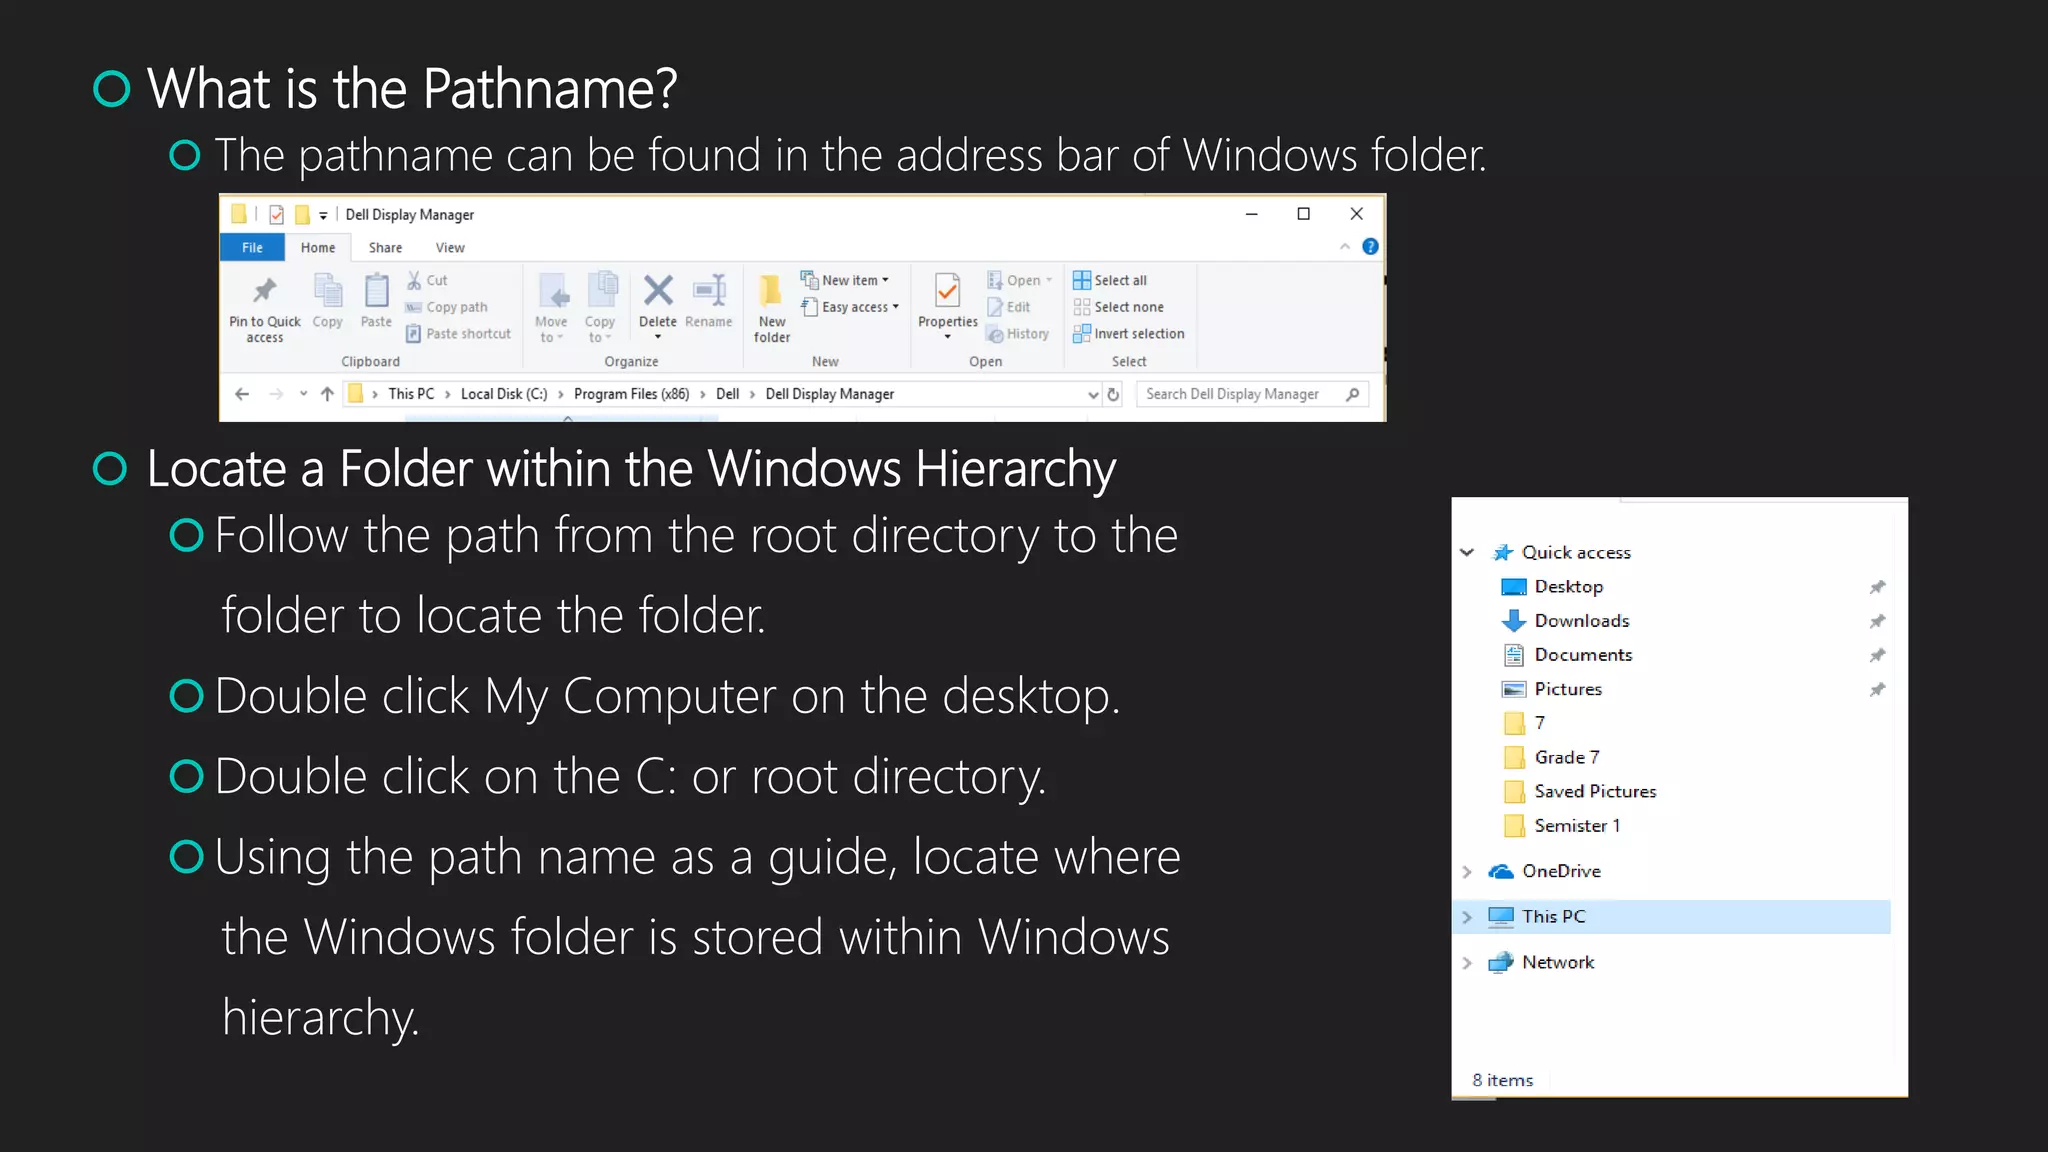Click the Up one level arrow
The height and width of the screenshot is (1152, 2048).
pos(327,394)
